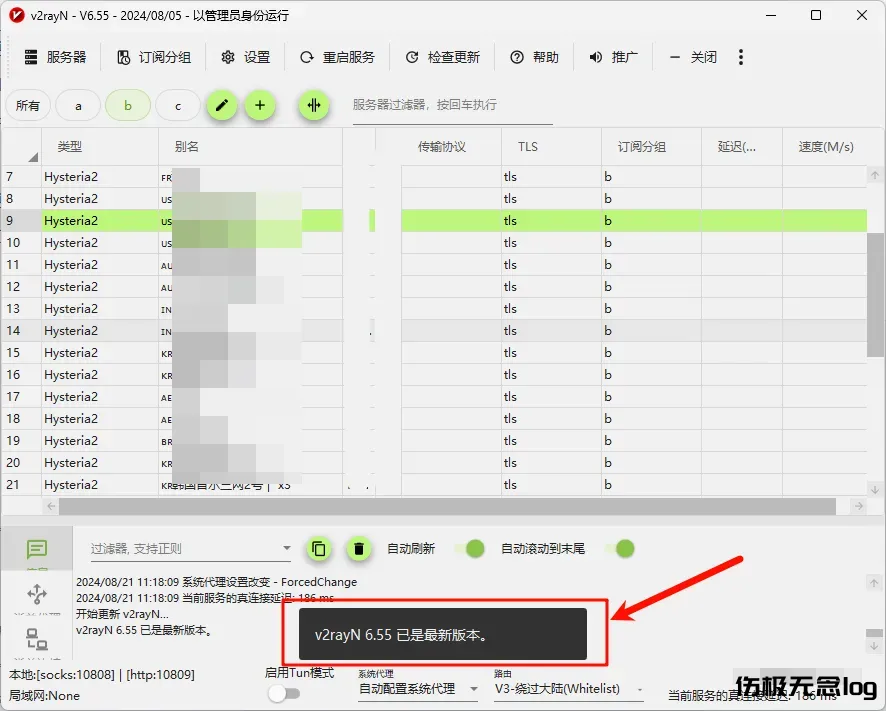Image resolution: width=886 pixels, height=711 pixels.
Task: Sort by the 别名 column header
Action: click(250, 147)
